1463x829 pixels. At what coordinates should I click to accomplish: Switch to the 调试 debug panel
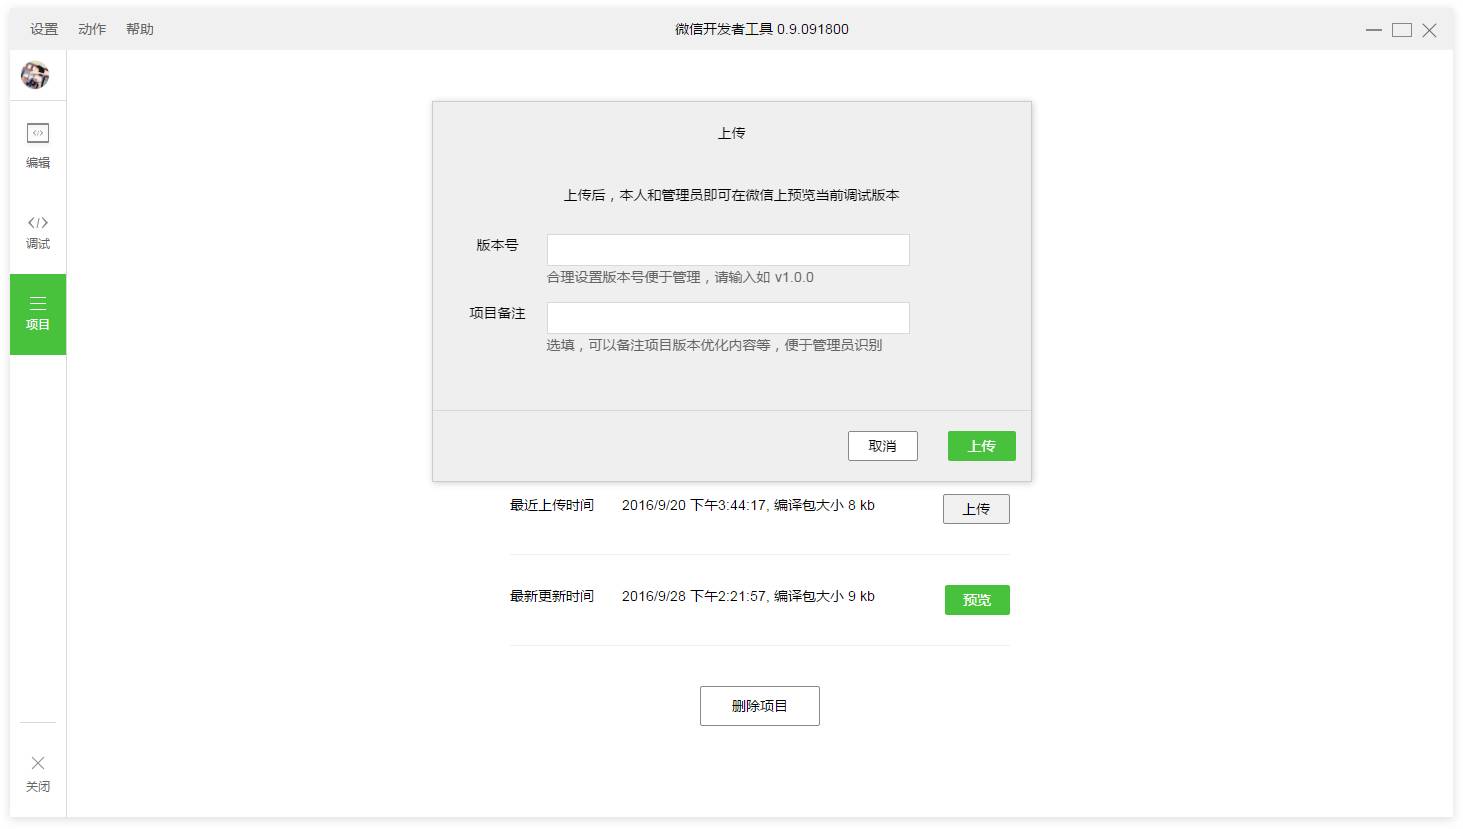(x=38, y=233)
